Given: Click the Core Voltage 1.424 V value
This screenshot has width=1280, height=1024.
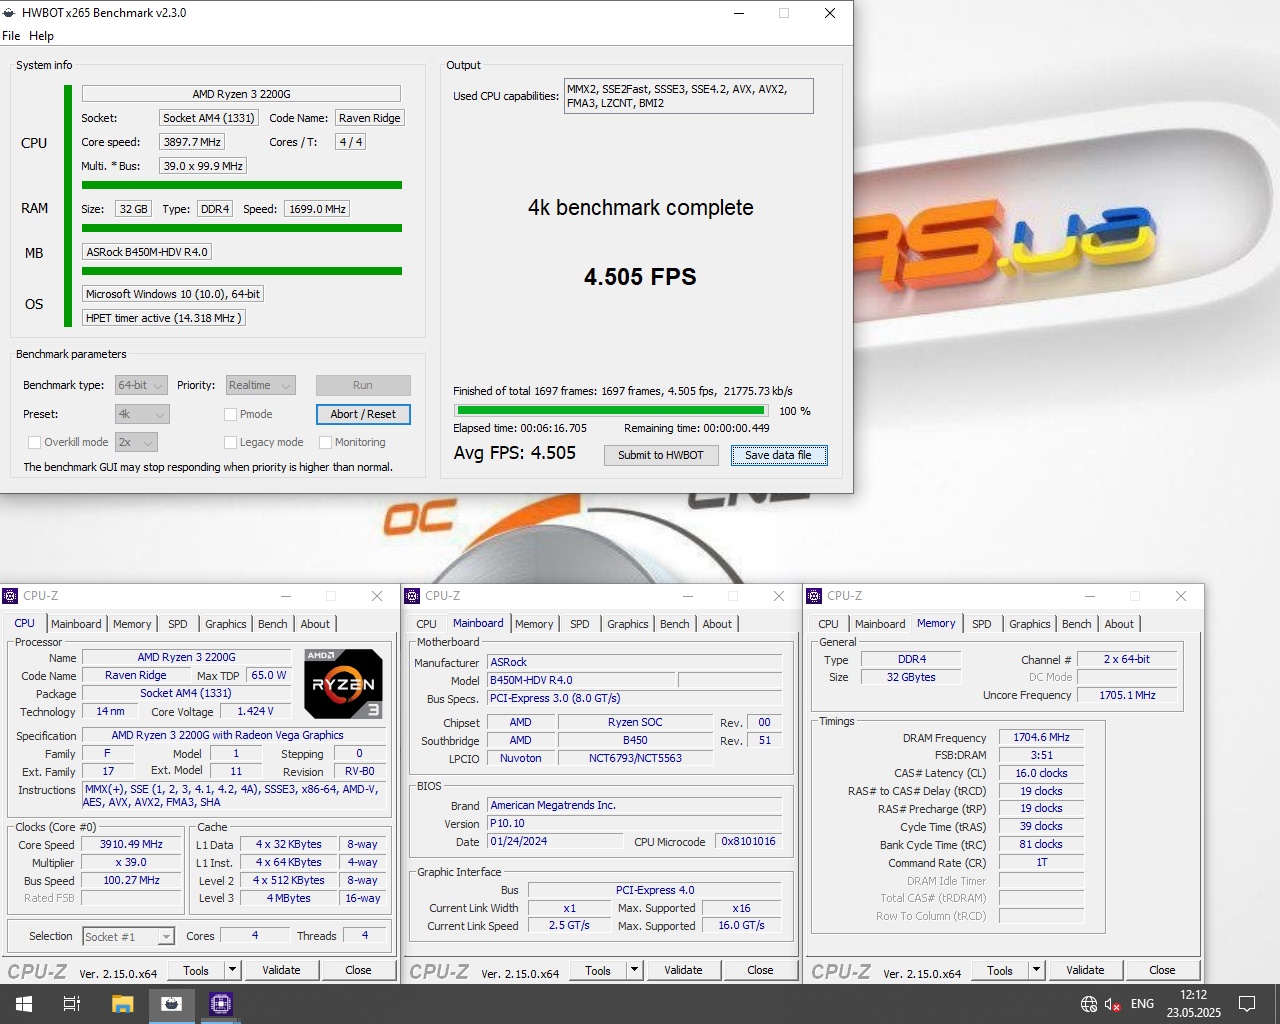Looking at the screenshot, I should click(x=255, y=711).
